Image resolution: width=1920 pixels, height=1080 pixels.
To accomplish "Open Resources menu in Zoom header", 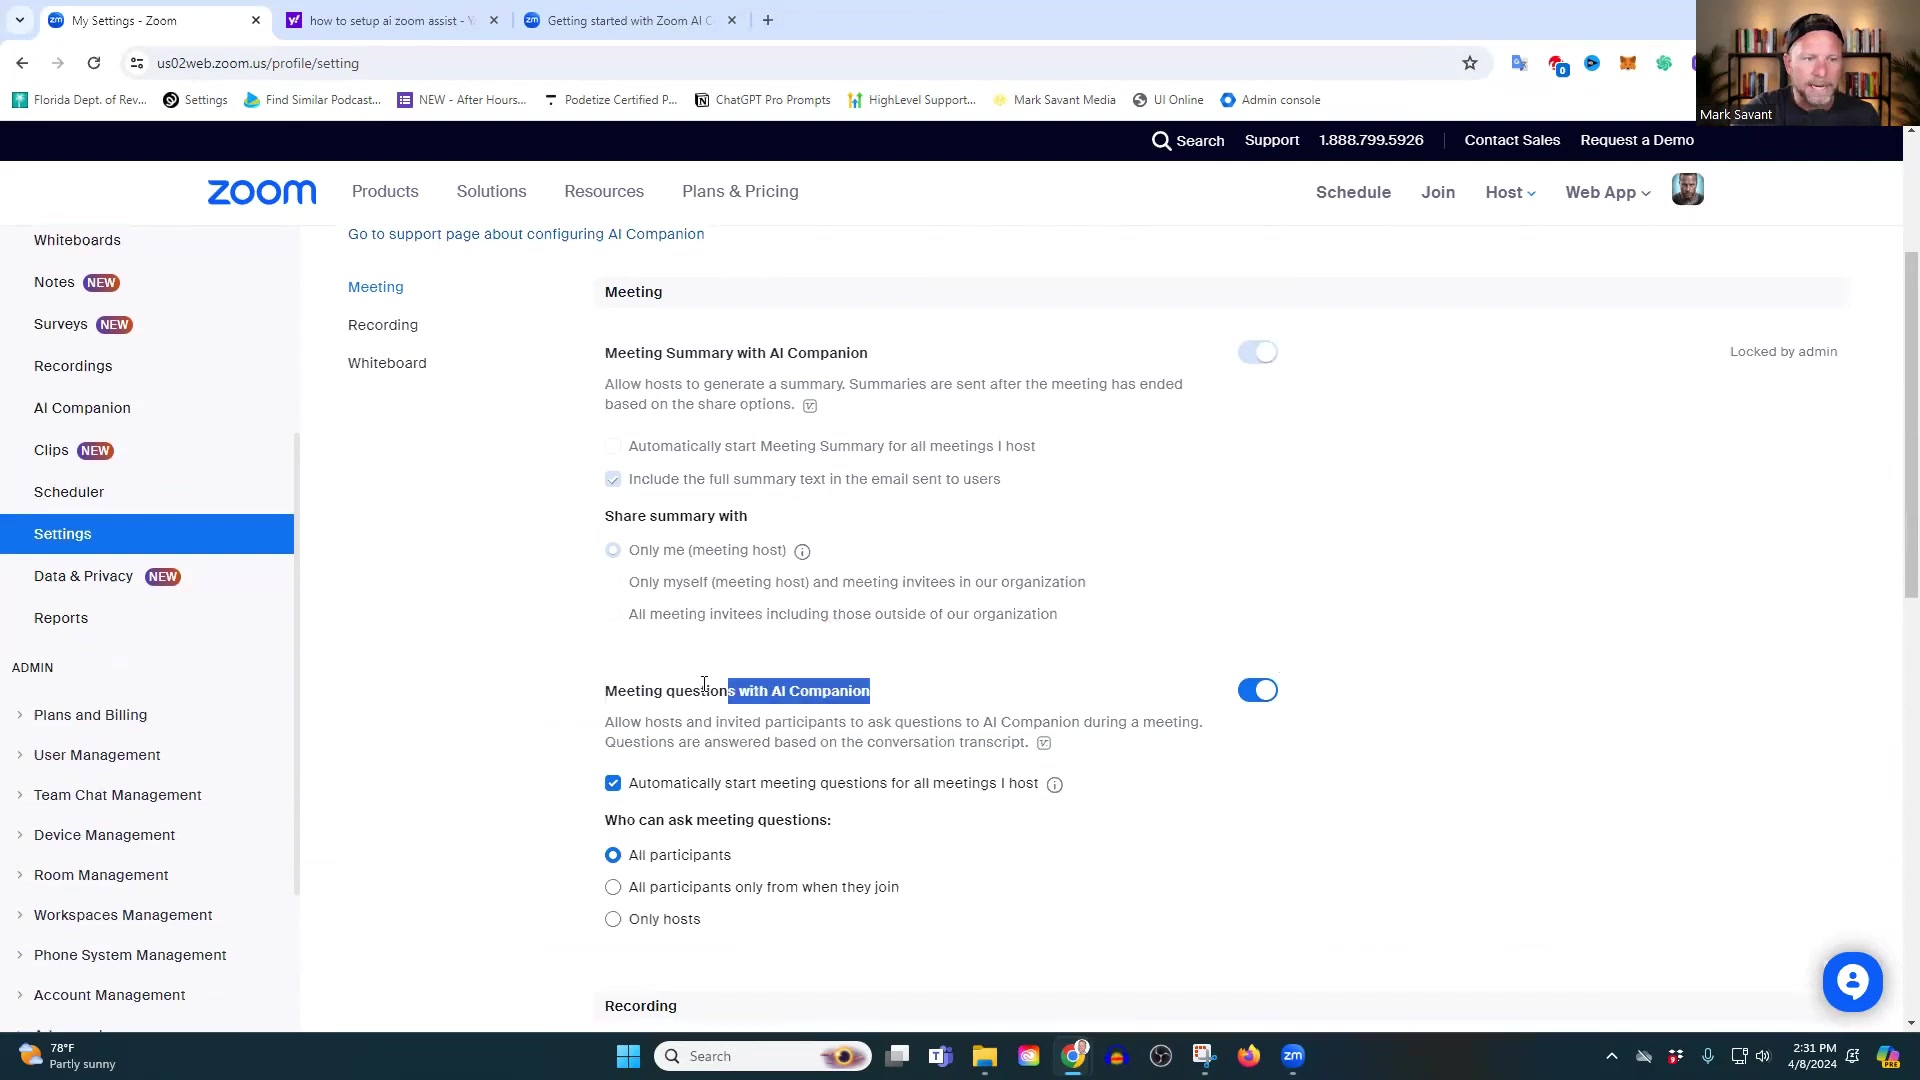I will point(604,191).
